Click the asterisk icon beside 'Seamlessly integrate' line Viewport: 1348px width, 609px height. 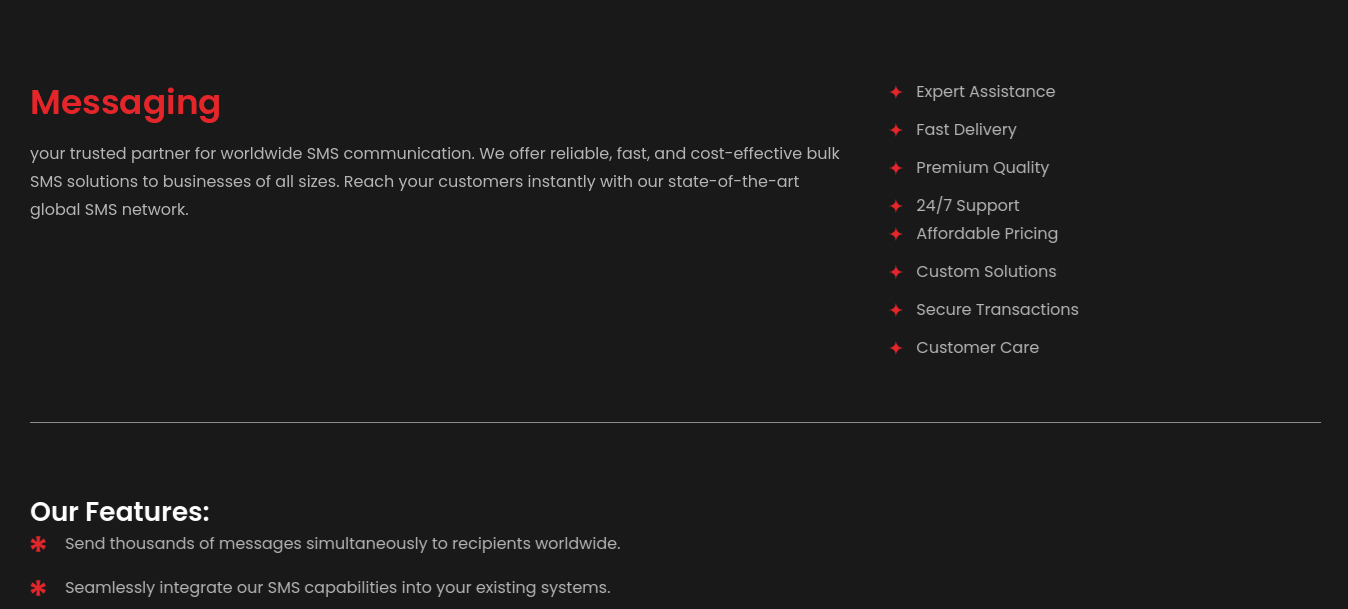point(38,588)
